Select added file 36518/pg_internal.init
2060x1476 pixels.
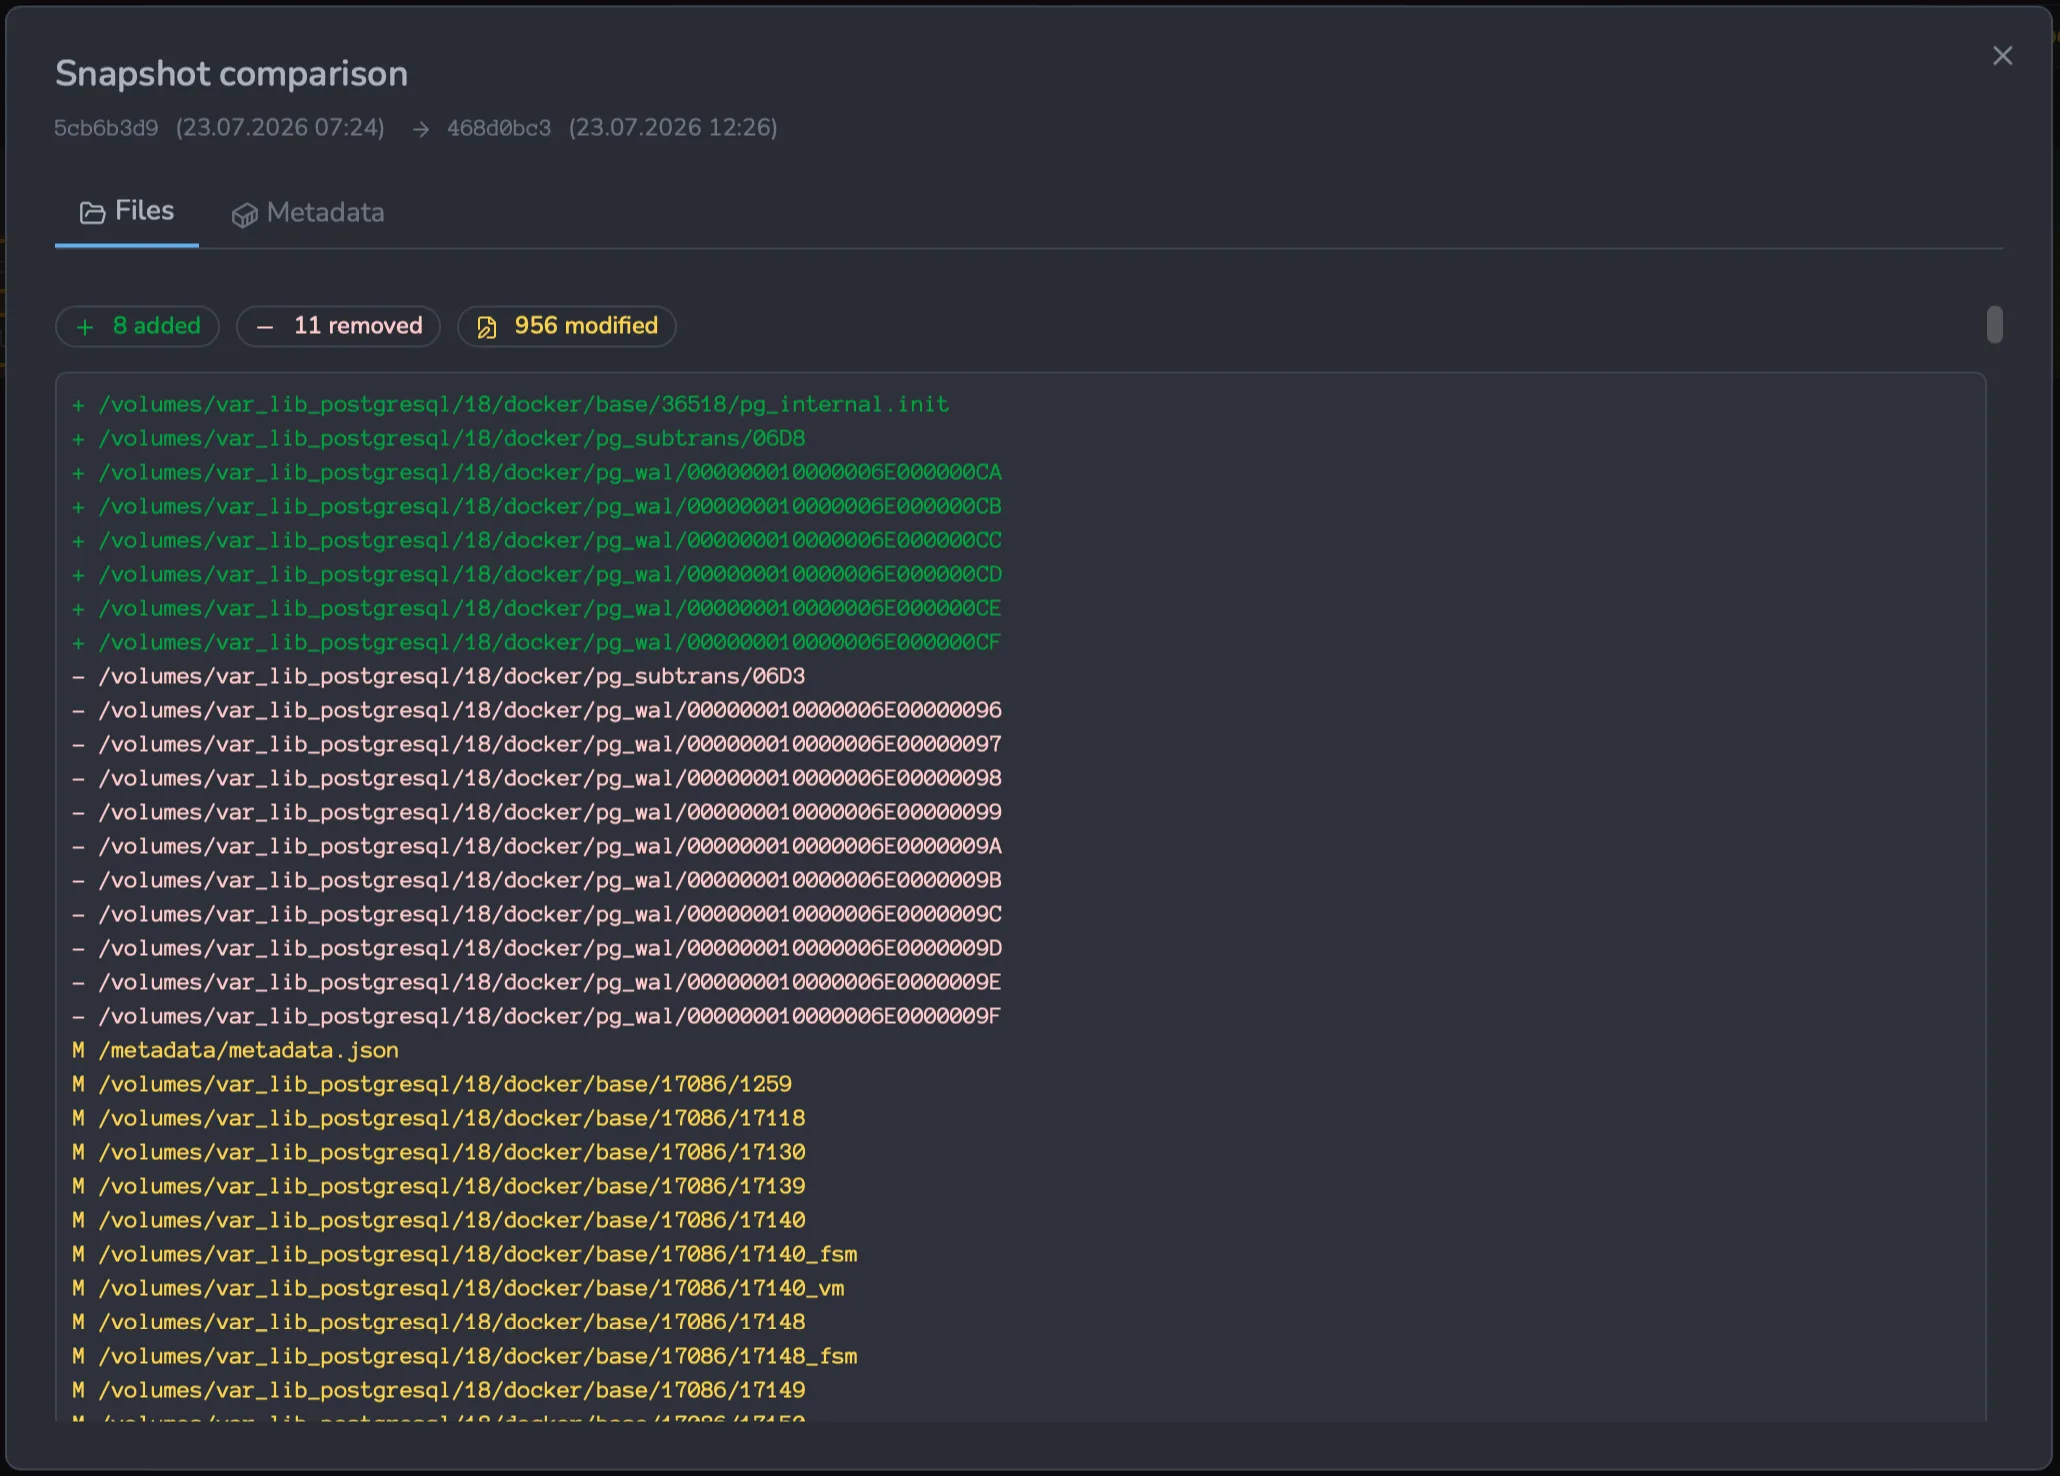tap(511, 405)
